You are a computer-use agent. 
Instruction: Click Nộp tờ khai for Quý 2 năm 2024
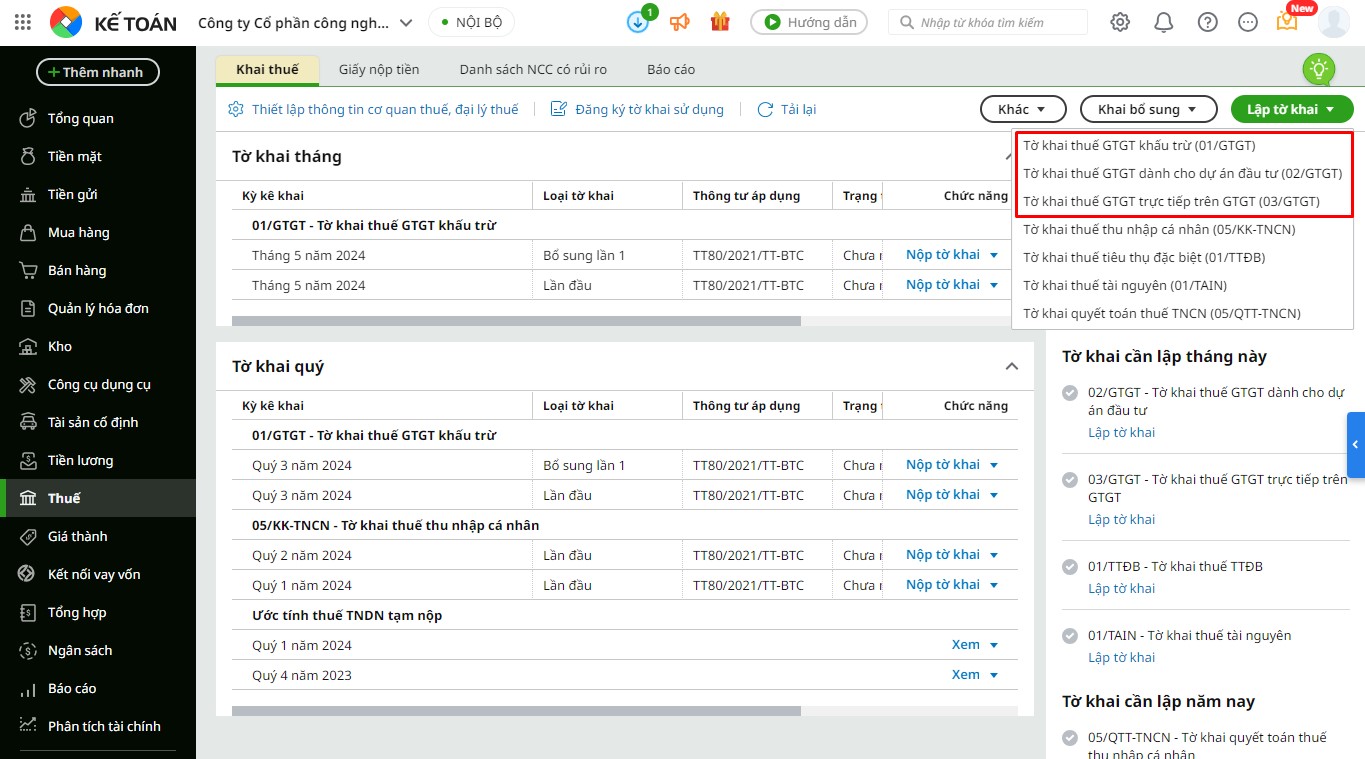click(x=942, y=555)
